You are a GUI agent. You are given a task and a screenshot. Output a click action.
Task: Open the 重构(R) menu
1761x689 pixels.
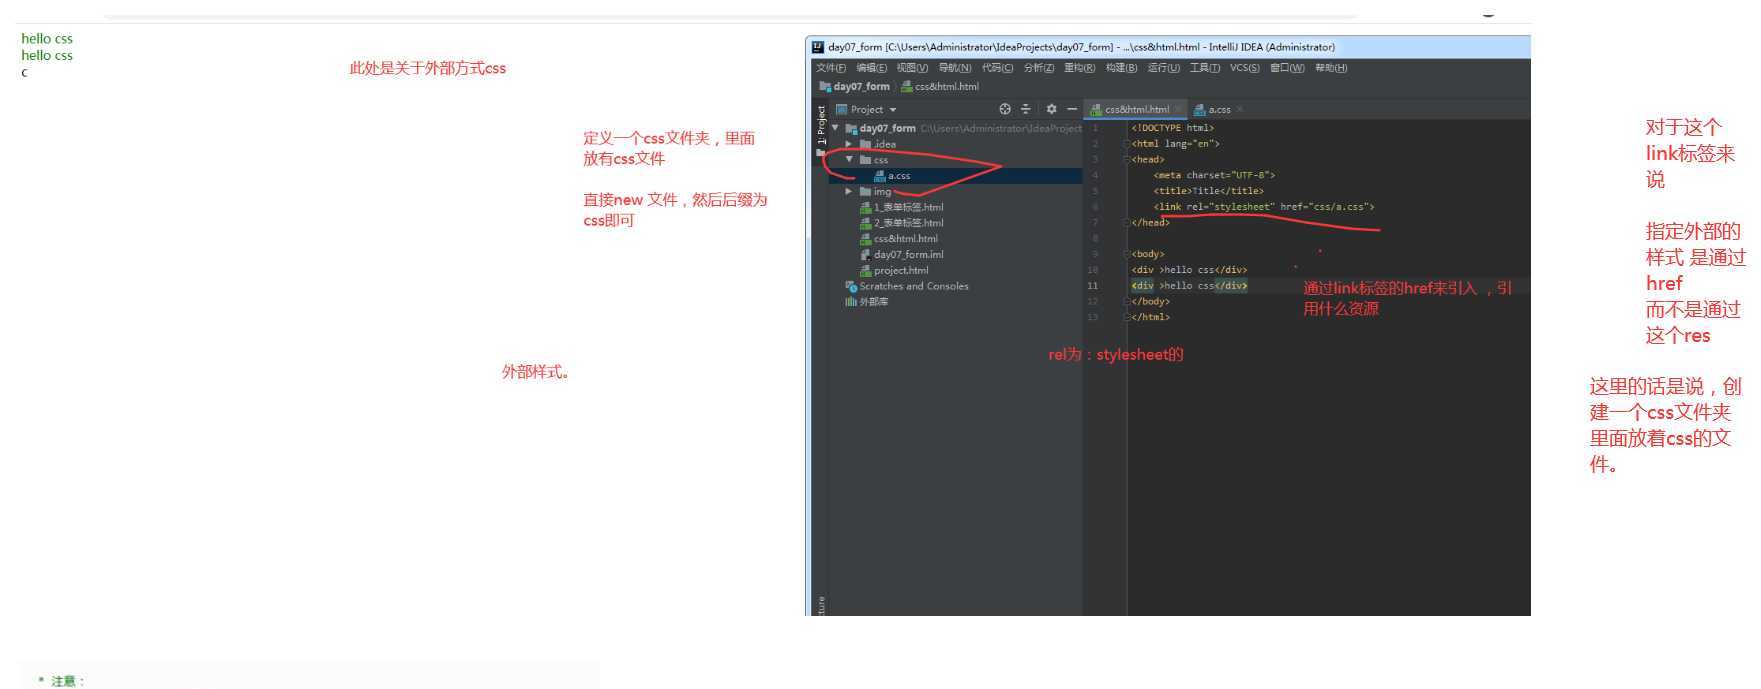pyautogui.click(x=1080, y=68)
